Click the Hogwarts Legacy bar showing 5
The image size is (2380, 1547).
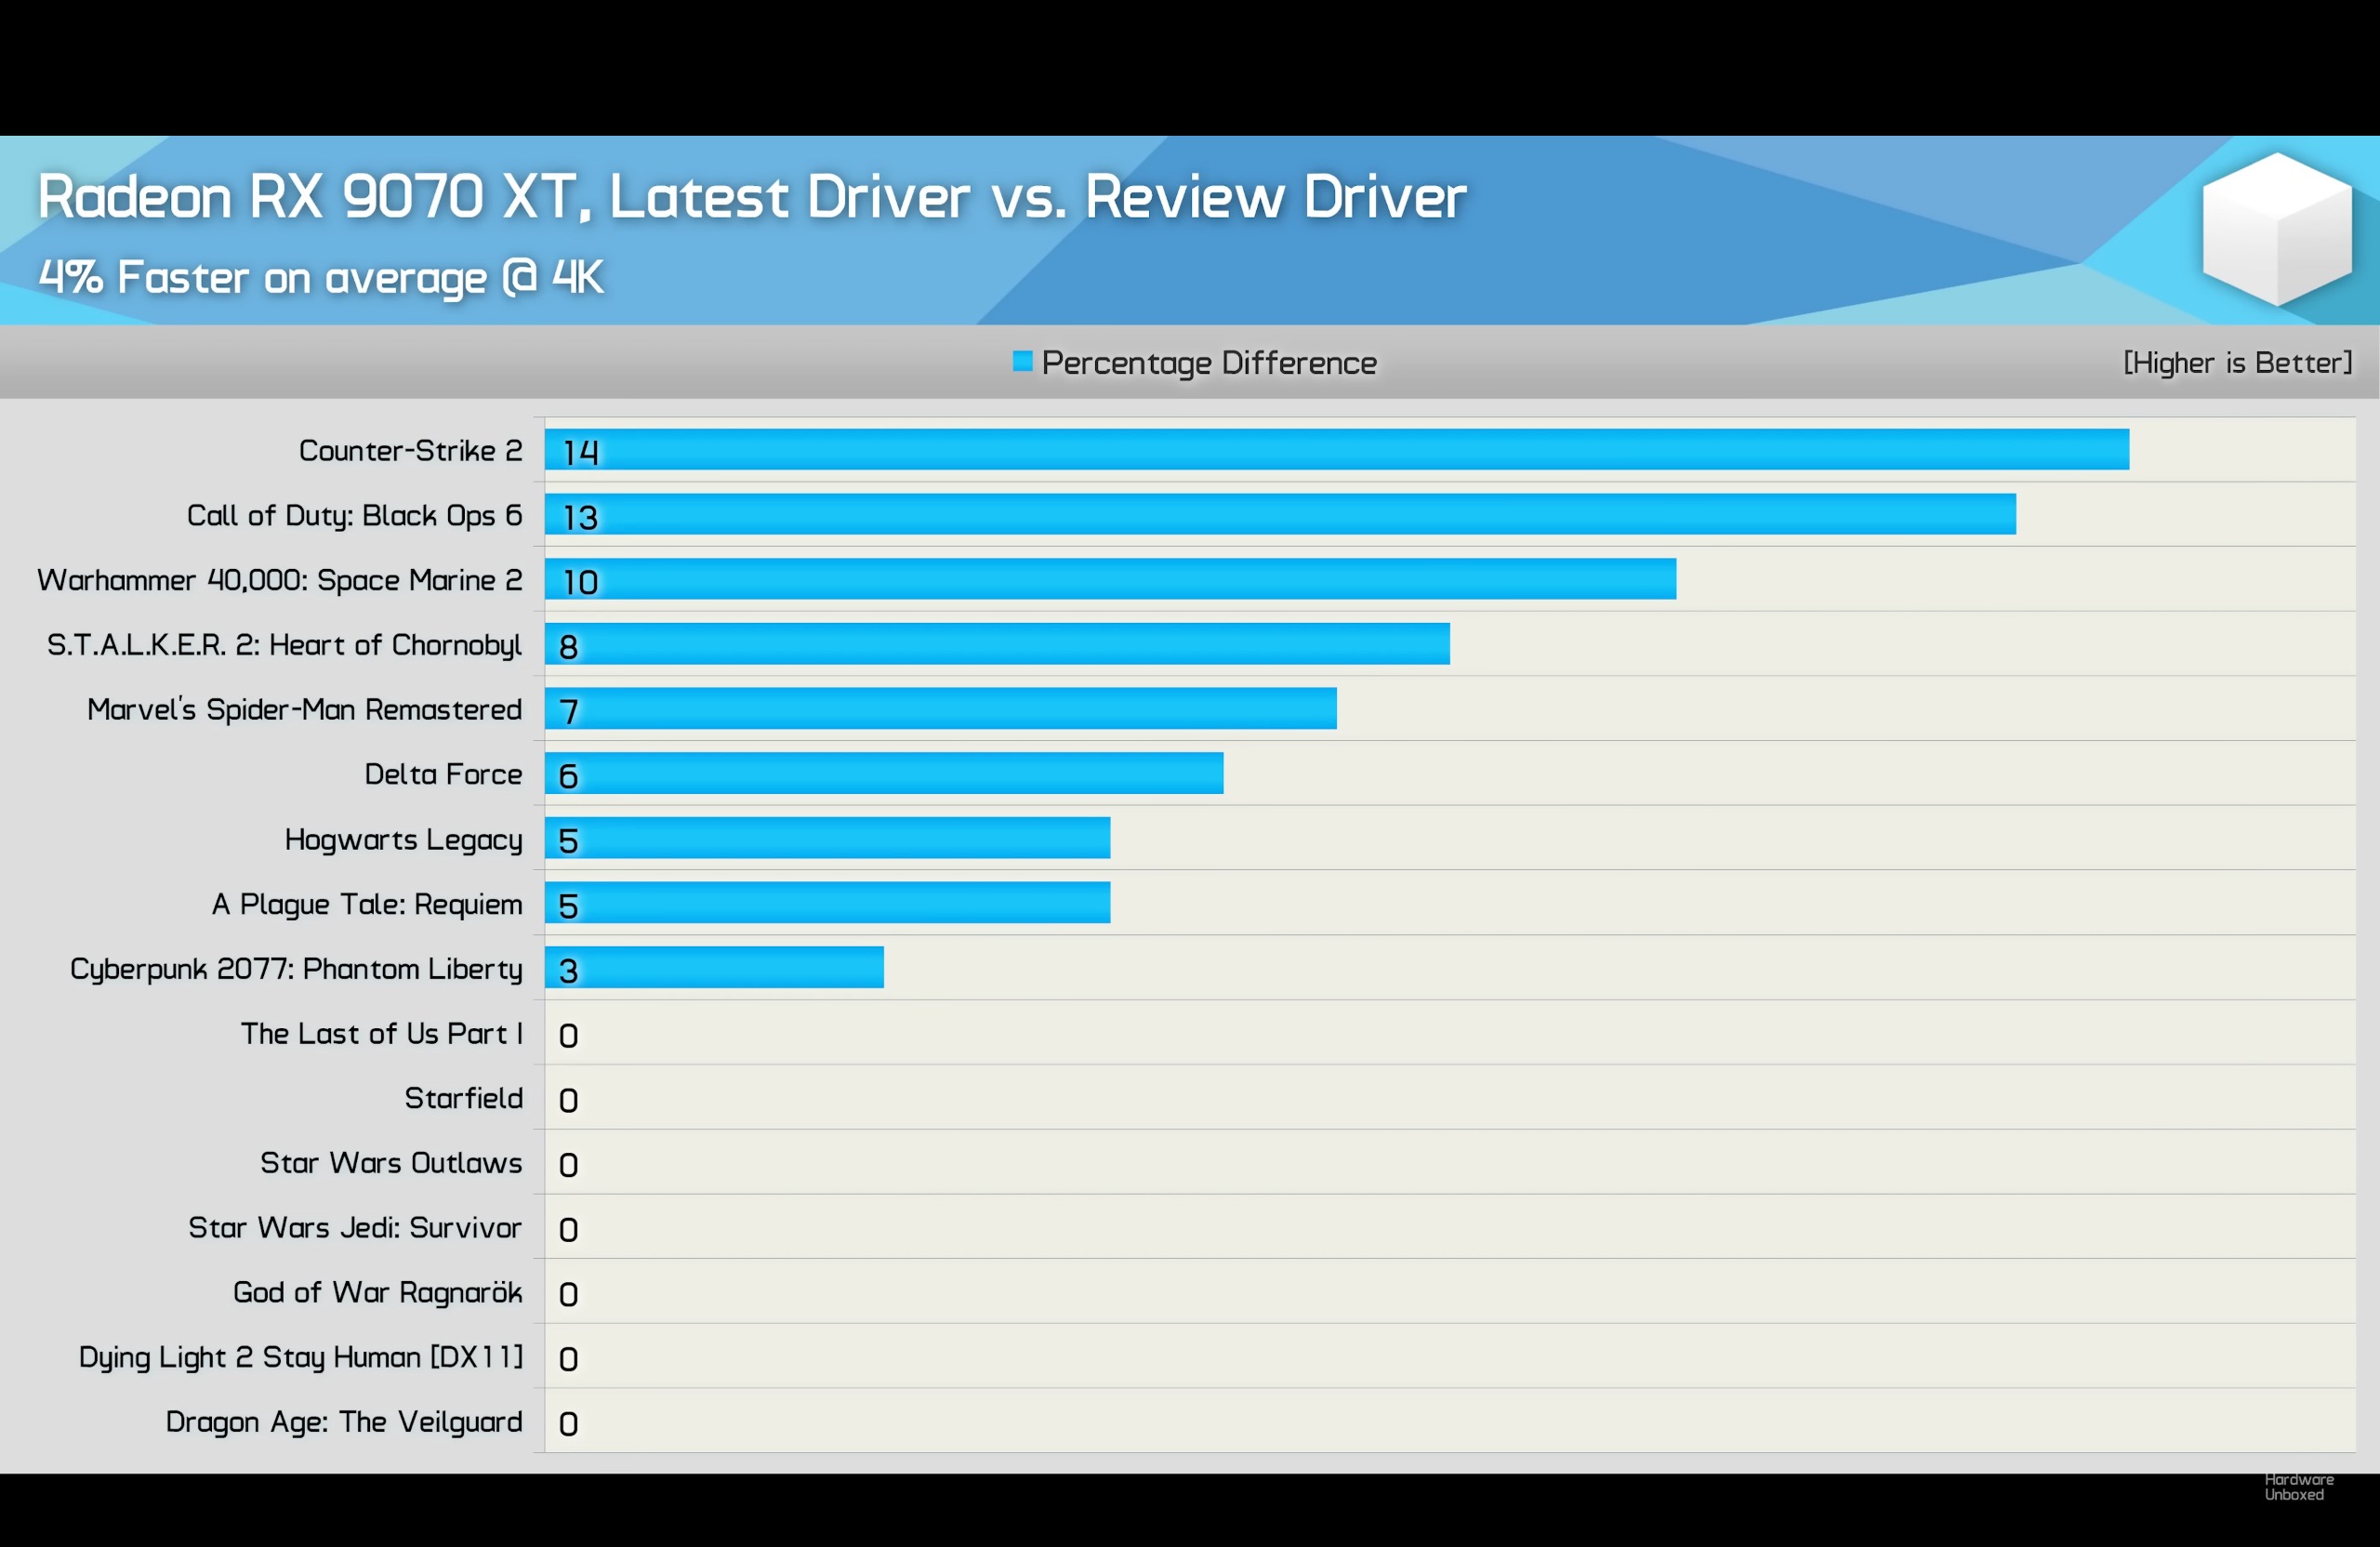point(827,837)
